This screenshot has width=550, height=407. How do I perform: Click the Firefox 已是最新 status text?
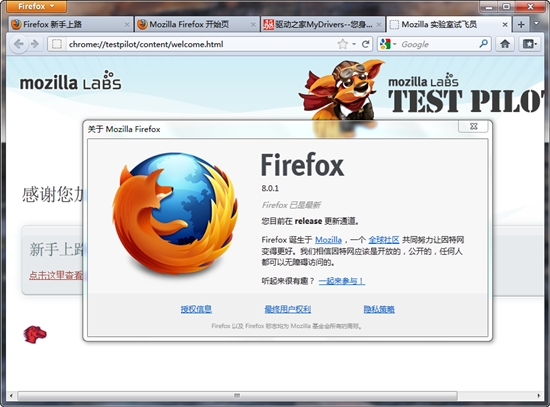coord(291,205)
